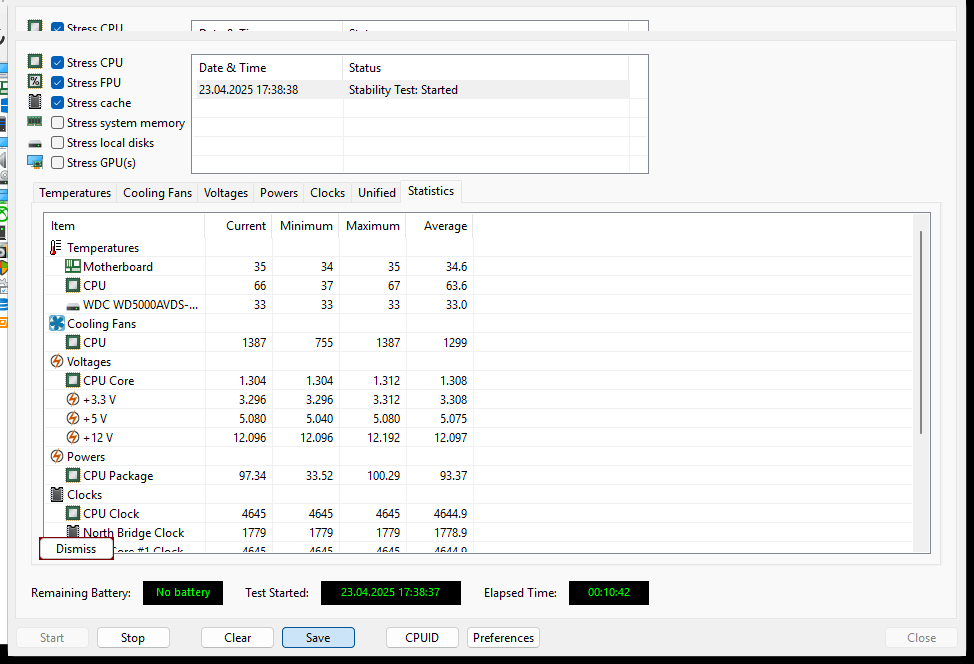The image size is (974, 664).
Task: Open Preferences
Action: tap(503, 638)
